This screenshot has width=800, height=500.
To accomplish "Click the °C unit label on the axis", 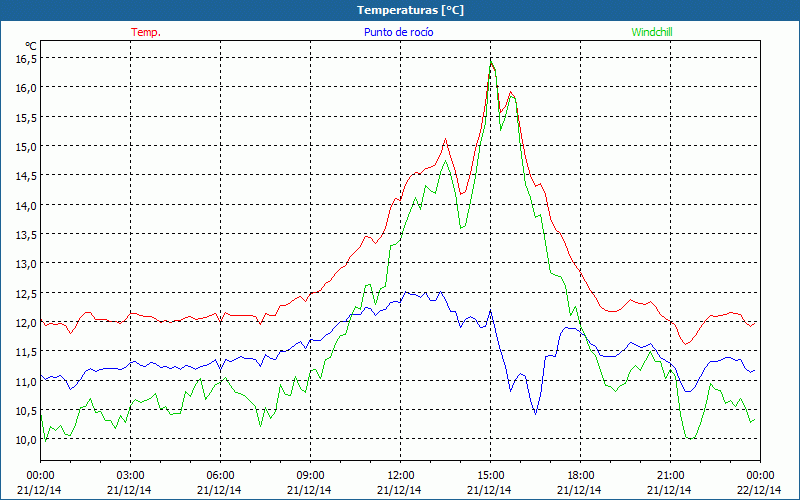I will (x=31, y=45).
